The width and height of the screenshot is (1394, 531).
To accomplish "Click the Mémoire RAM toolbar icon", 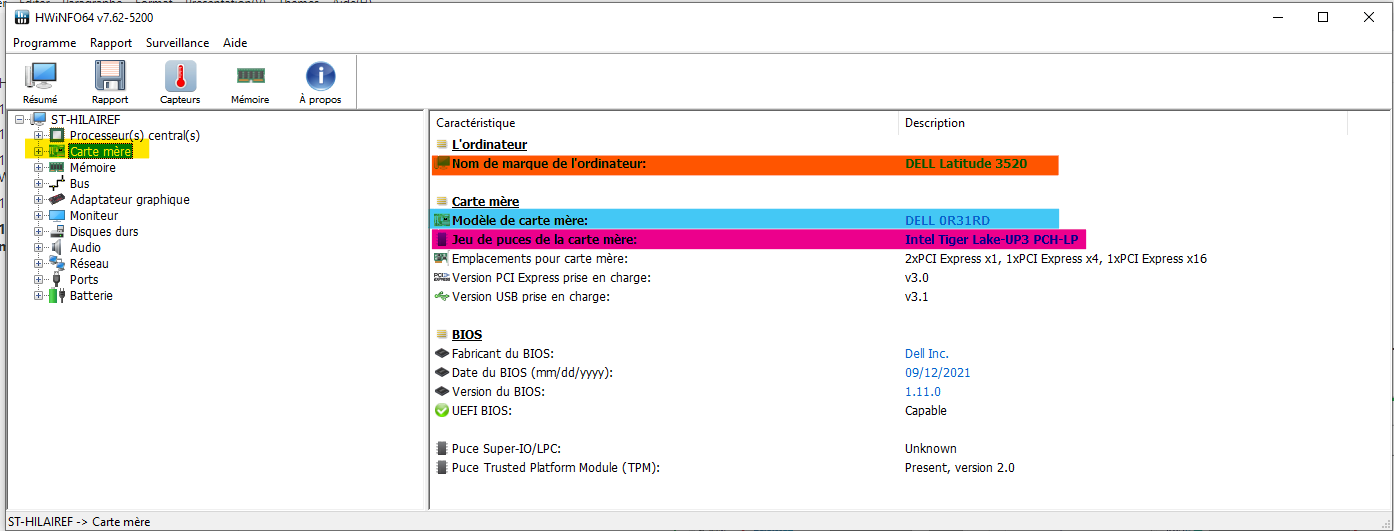I will tap(250, 76).
